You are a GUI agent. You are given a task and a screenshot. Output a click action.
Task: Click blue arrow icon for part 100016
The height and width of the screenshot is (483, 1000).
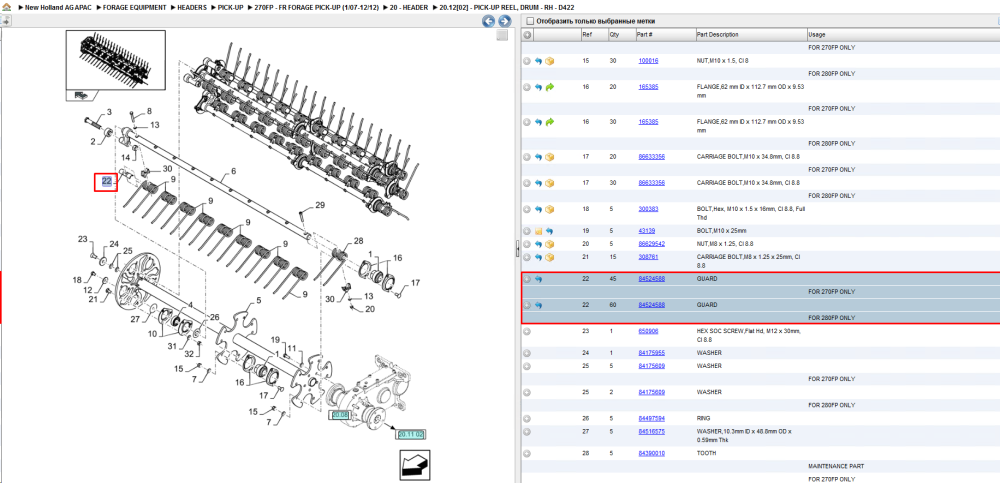[x=538, y=61]
